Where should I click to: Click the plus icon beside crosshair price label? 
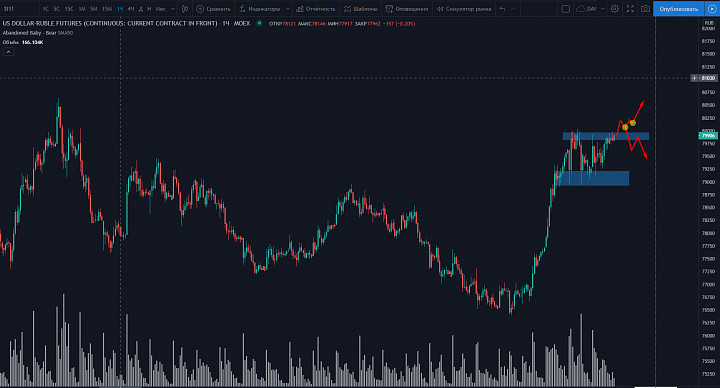695,78
